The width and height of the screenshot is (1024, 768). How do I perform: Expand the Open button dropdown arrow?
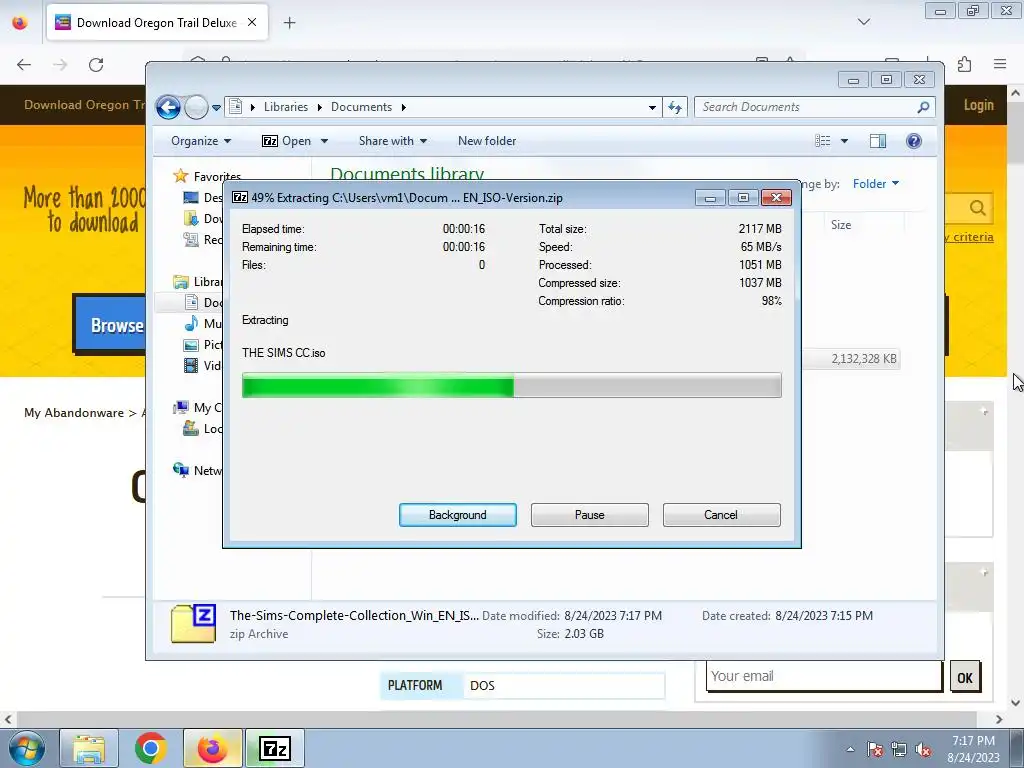point(324,141)
